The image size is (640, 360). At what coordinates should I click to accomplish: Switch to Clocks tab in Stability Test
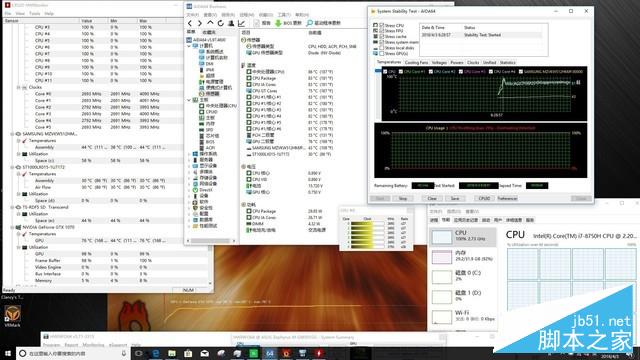[473, 62]
